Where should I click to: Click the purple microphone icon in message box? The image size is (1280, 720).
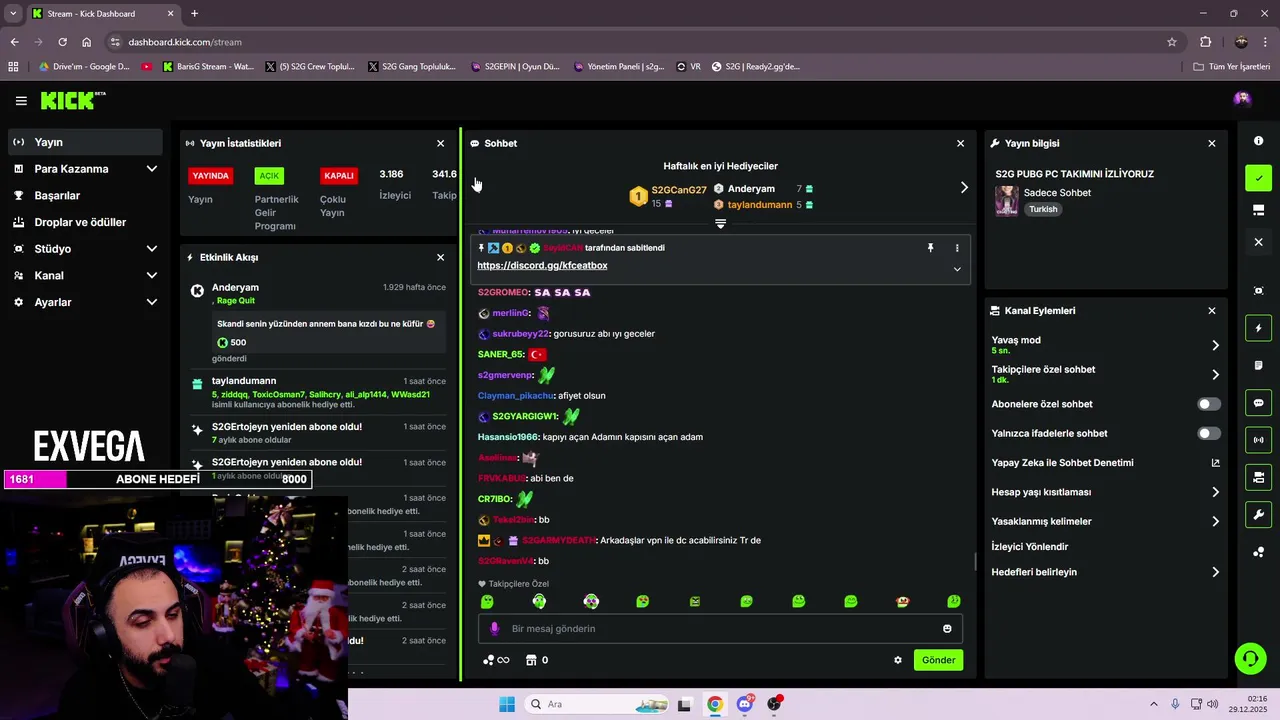(x=495, y=629)
